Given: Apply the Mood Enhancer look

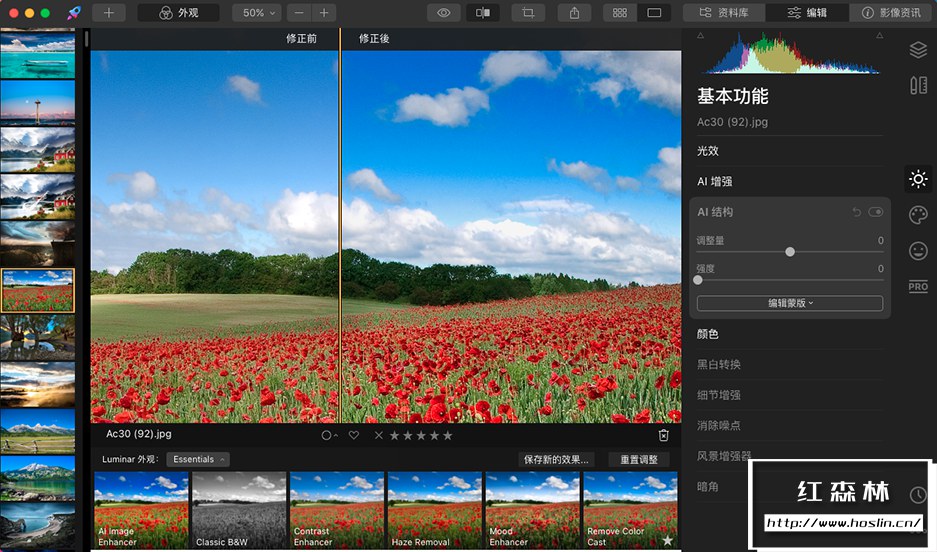Looking at the screenshot, I should coord(532,510).
